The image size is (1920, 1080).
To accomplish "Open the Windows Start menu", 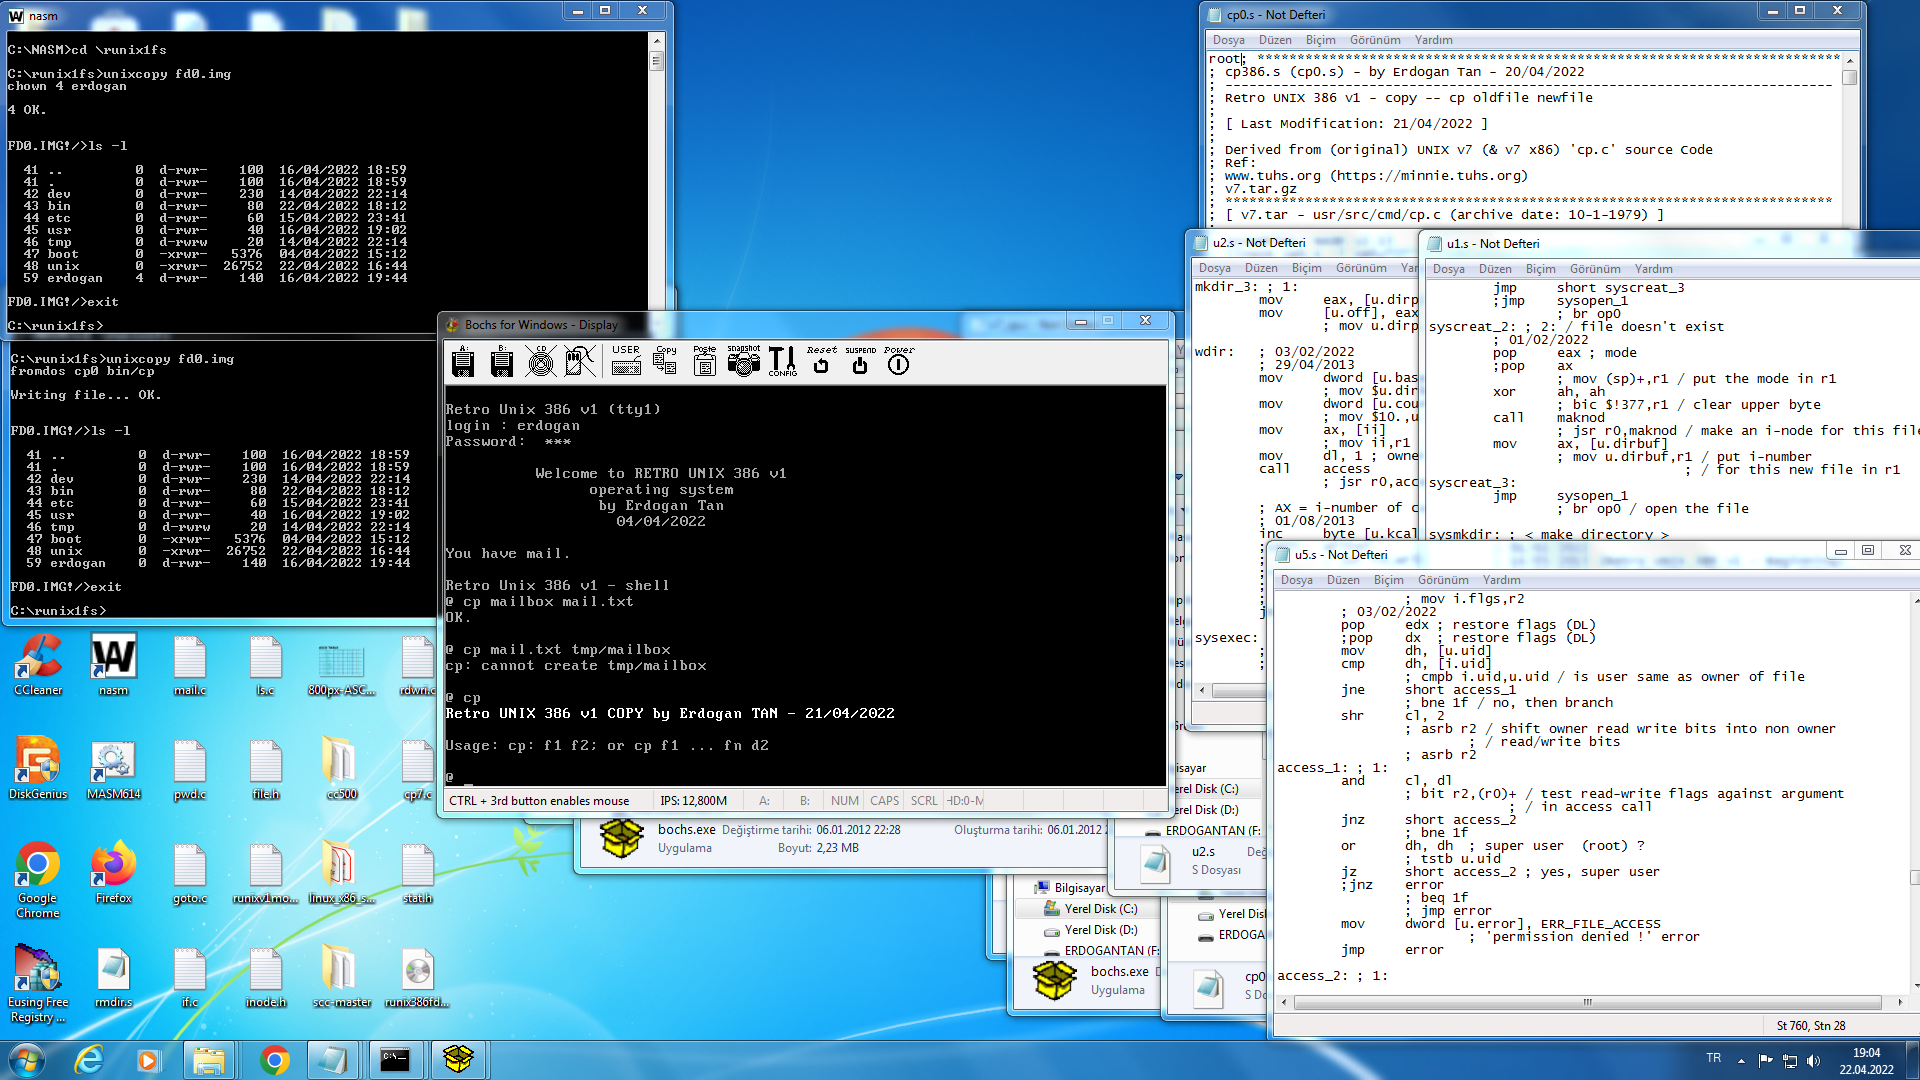I will tap(27, 1059).
